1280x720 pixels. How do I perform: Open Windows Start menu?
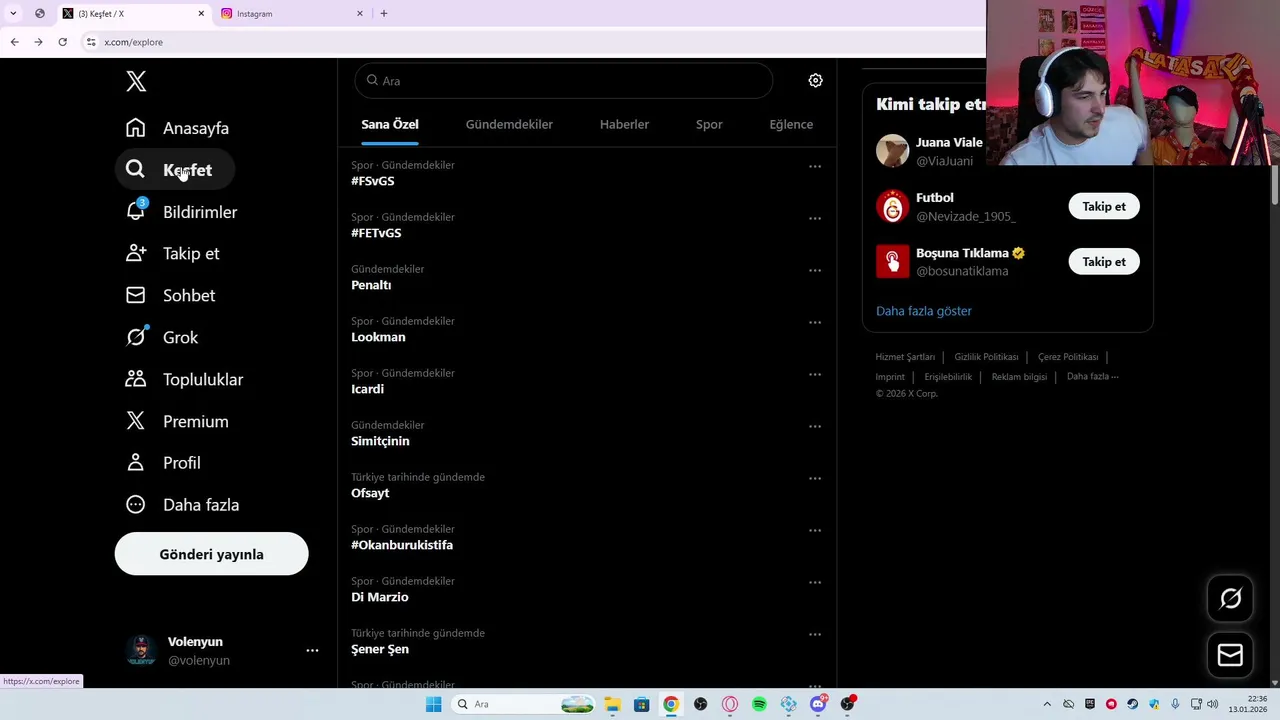pyautogui.click(x=433, y=704)
